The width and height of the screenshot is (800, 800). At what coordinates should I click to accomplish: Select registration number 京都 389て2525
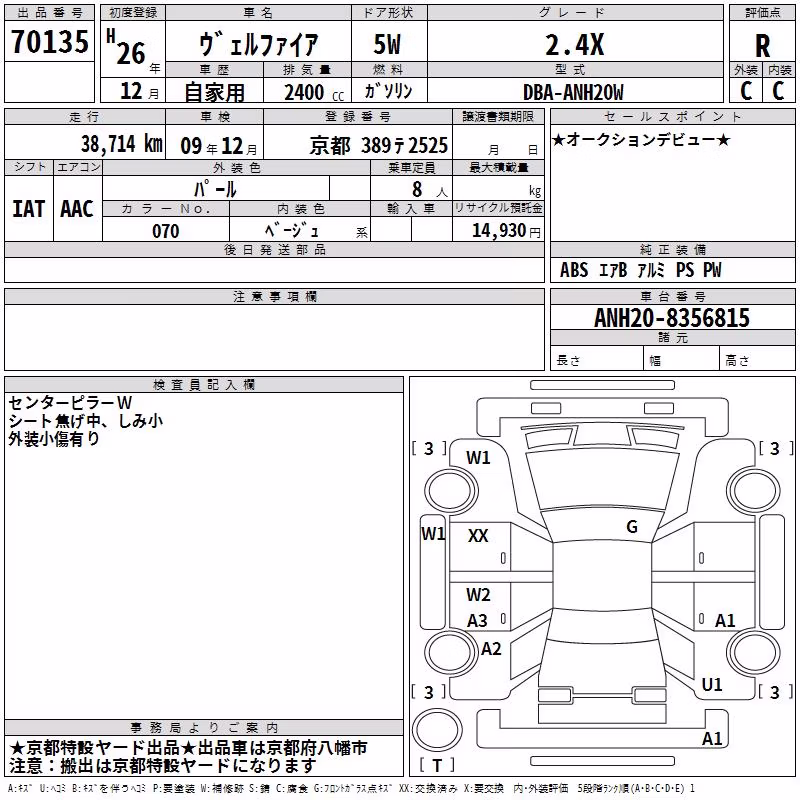379,146
